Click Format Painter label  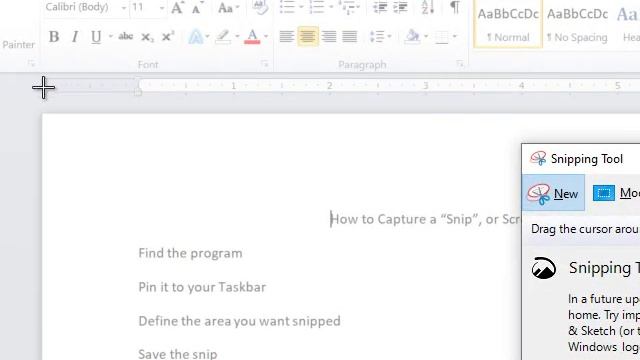(18, 44)
